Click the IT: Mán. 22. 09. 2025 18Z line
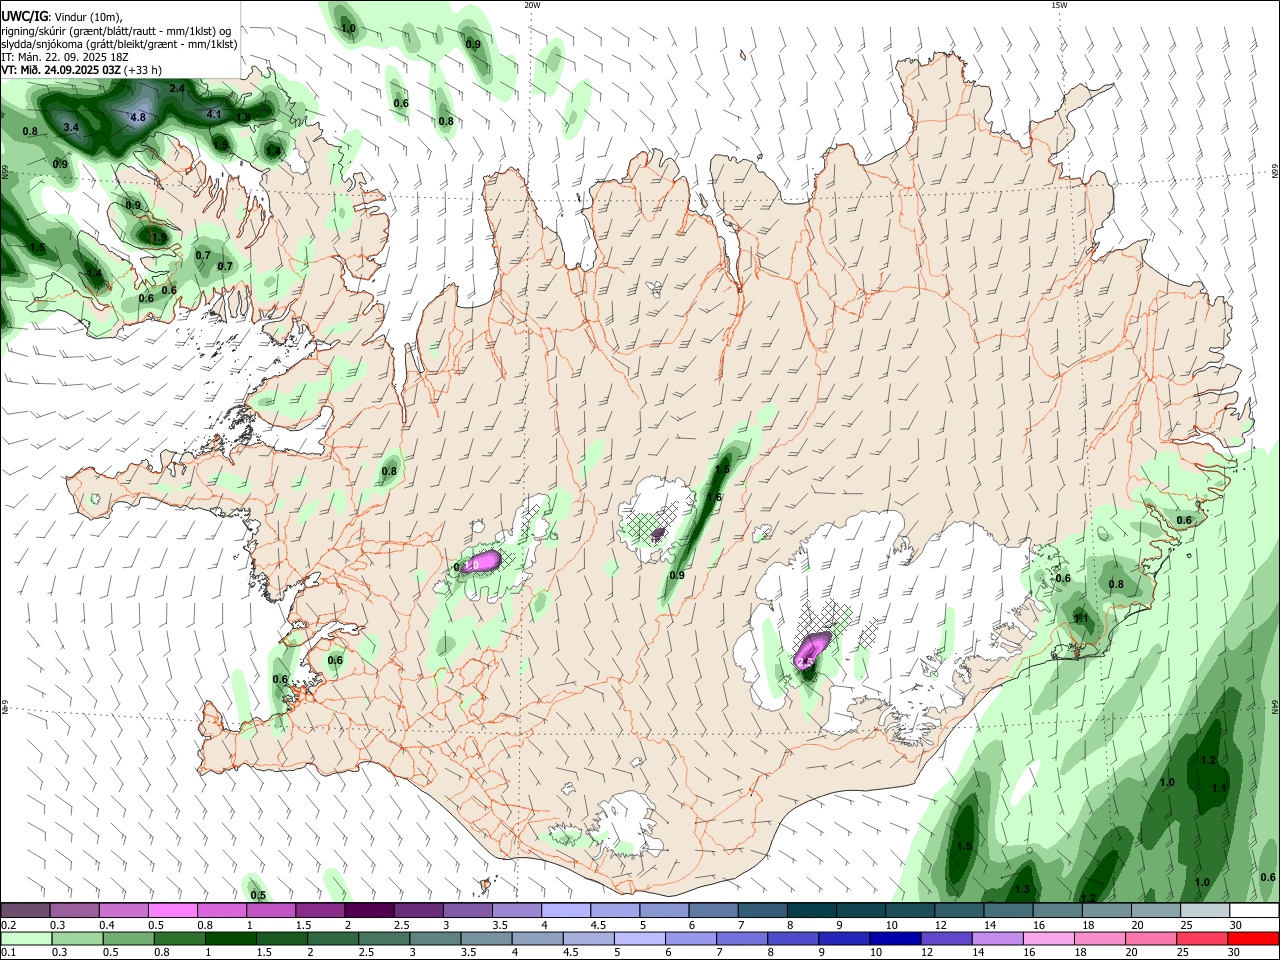This screenshot has height=960, width=1280. point(65,57)
